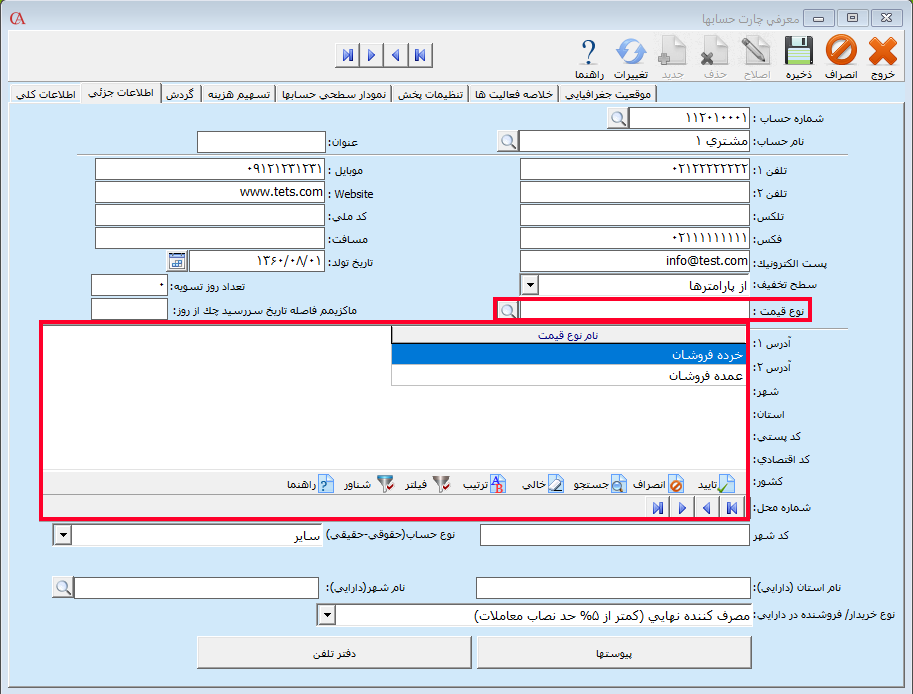
Task: Open the calendar icon beside تاریخ تولد
Action: (176, 260)
